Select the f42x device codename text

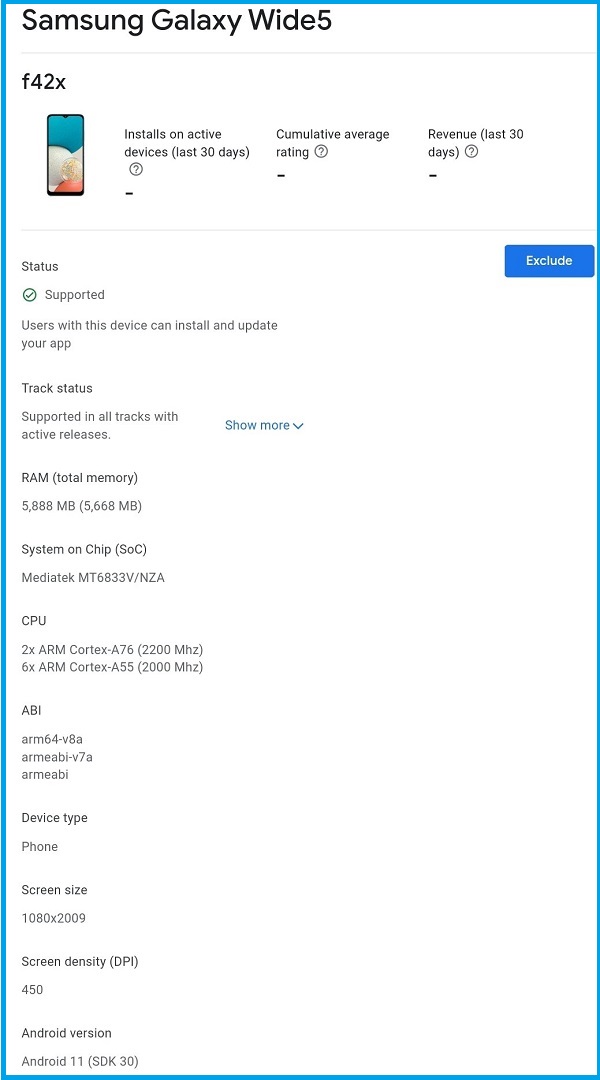[44, 82]
